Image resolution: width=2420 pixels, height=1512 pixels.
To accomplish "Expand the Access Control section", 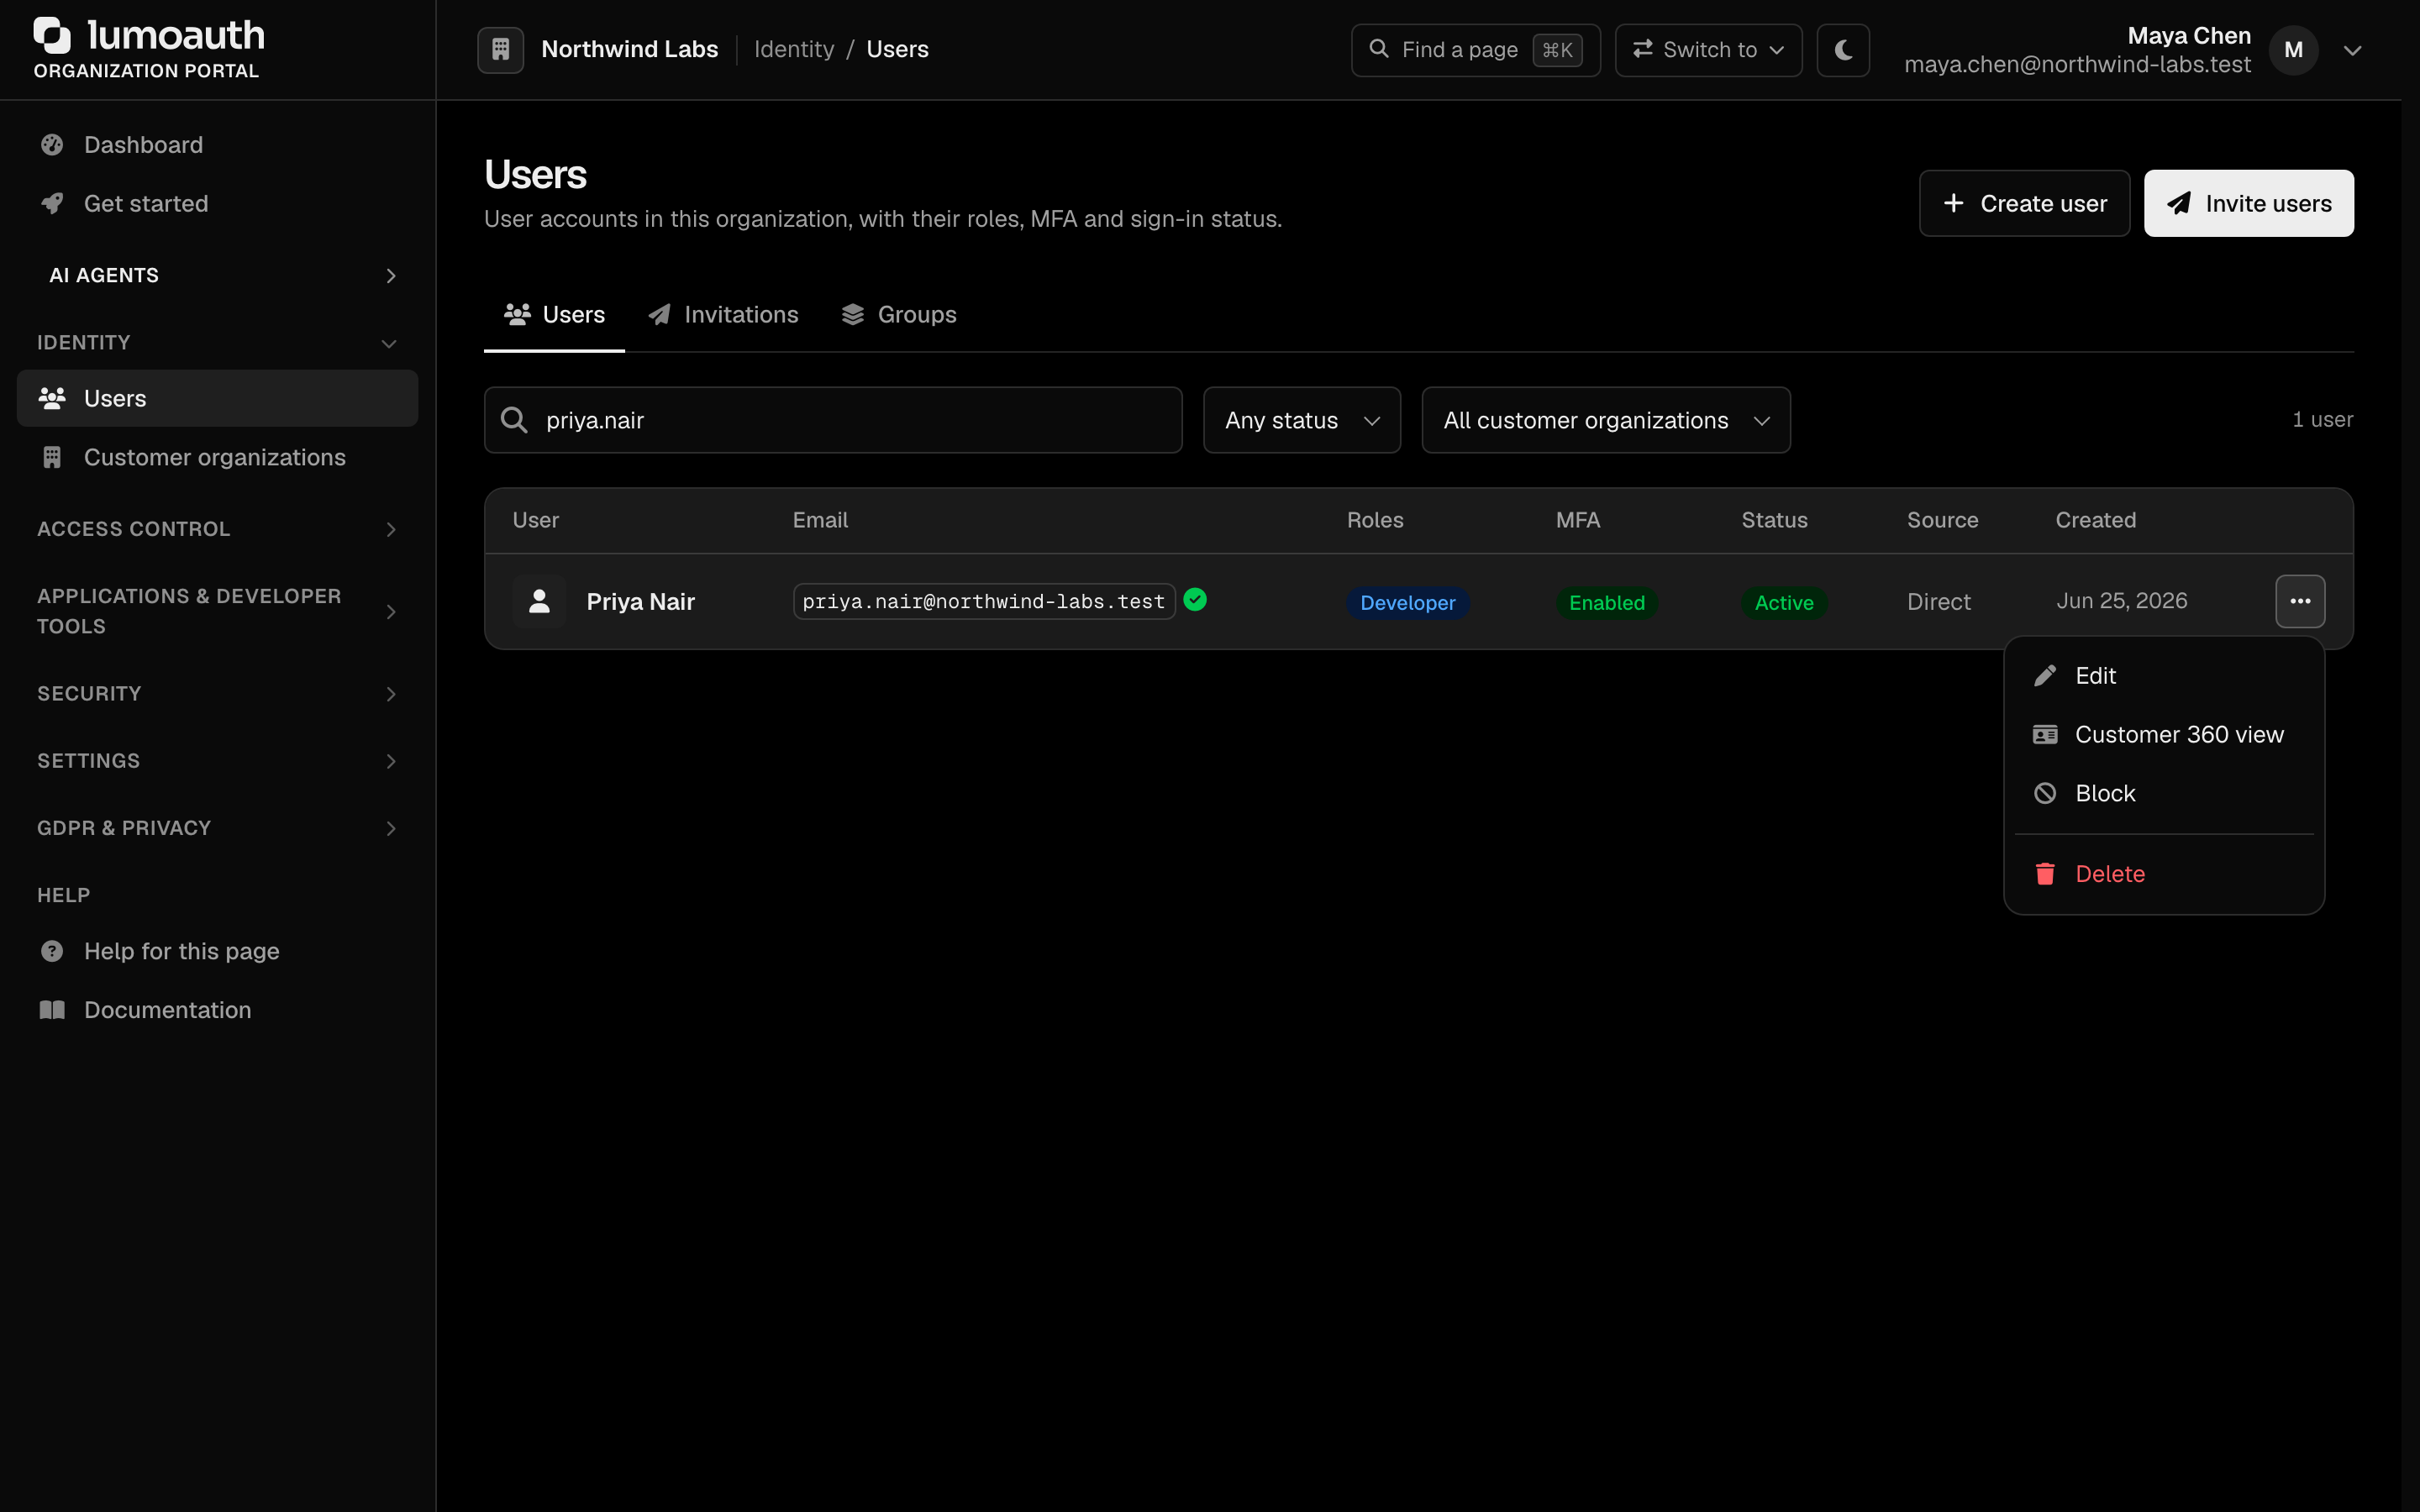I will (217, 529).
